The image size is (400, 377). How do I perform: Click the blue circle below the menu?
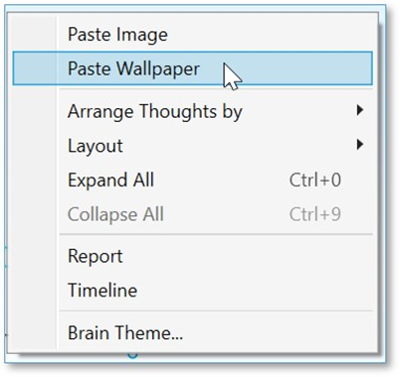133,354
